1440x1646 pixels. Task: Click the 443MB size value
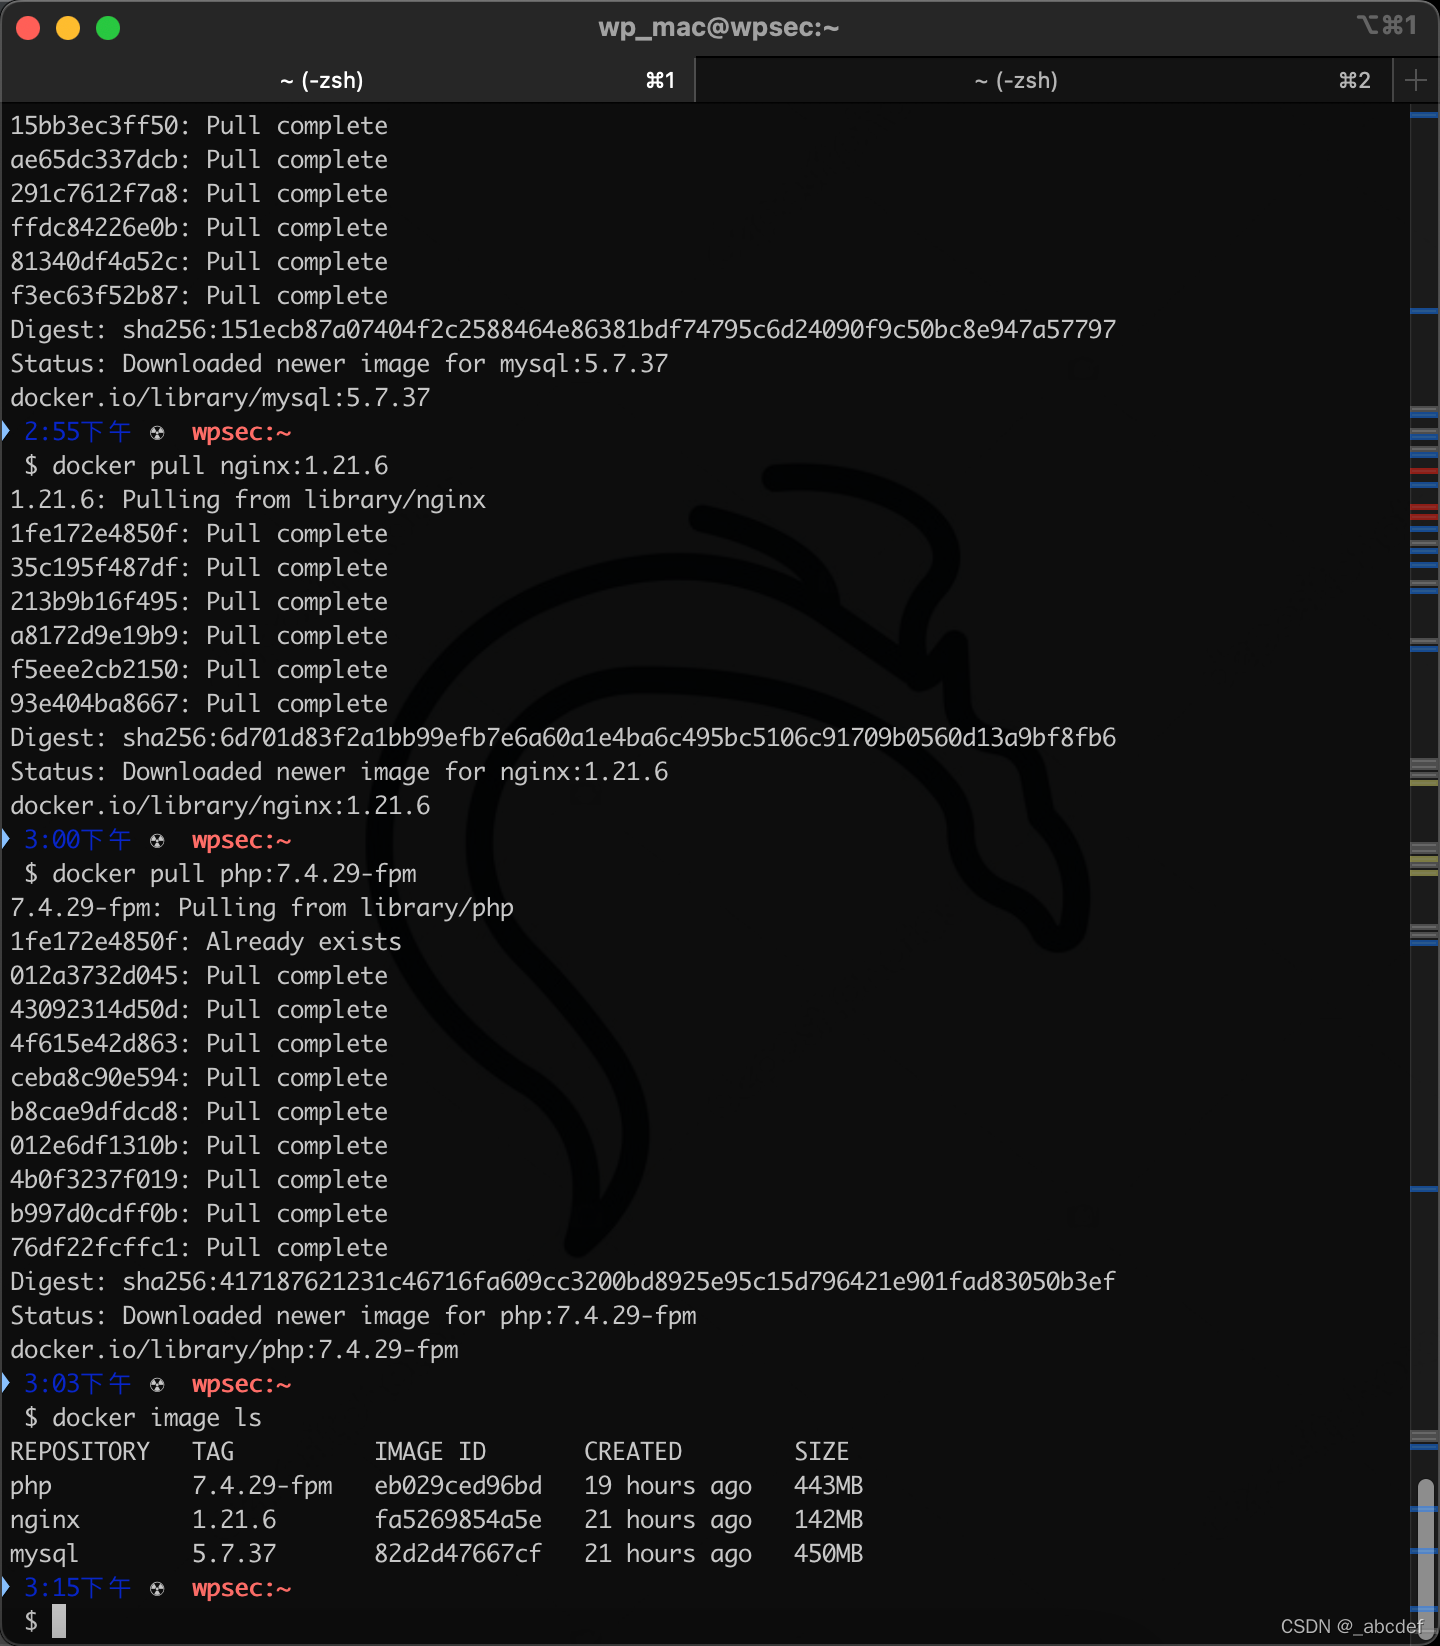(x=829, y=1486)
